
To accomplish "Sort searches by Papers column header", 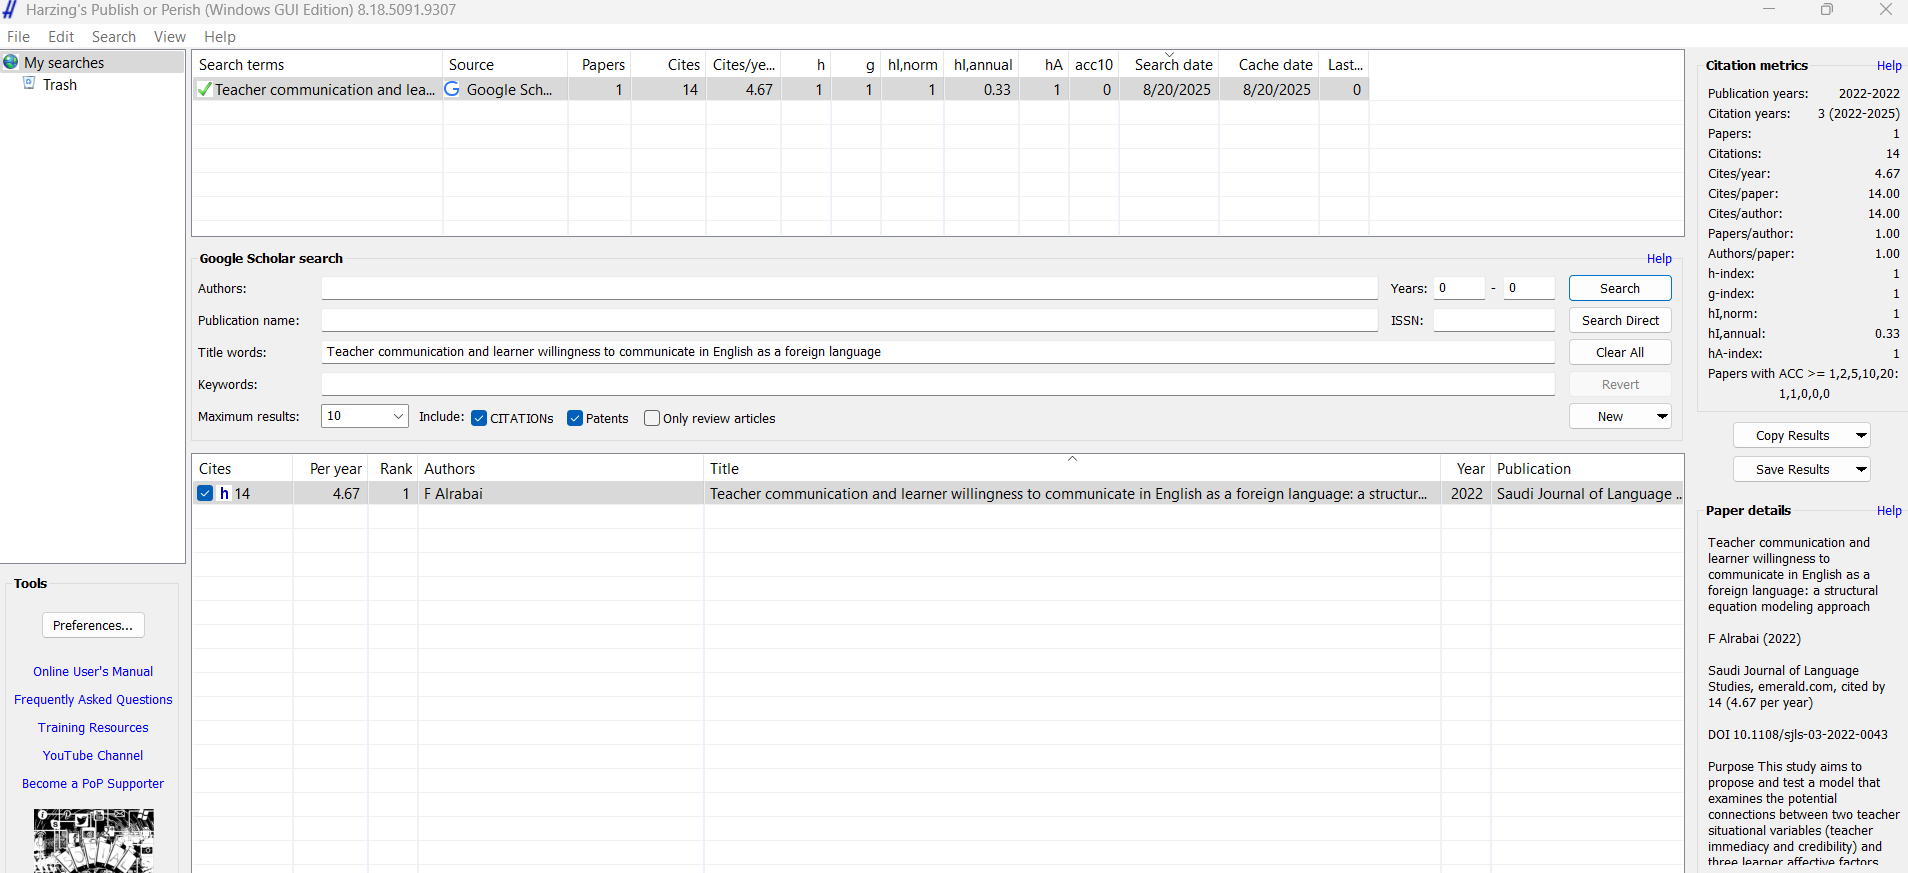I will (600, 64).
